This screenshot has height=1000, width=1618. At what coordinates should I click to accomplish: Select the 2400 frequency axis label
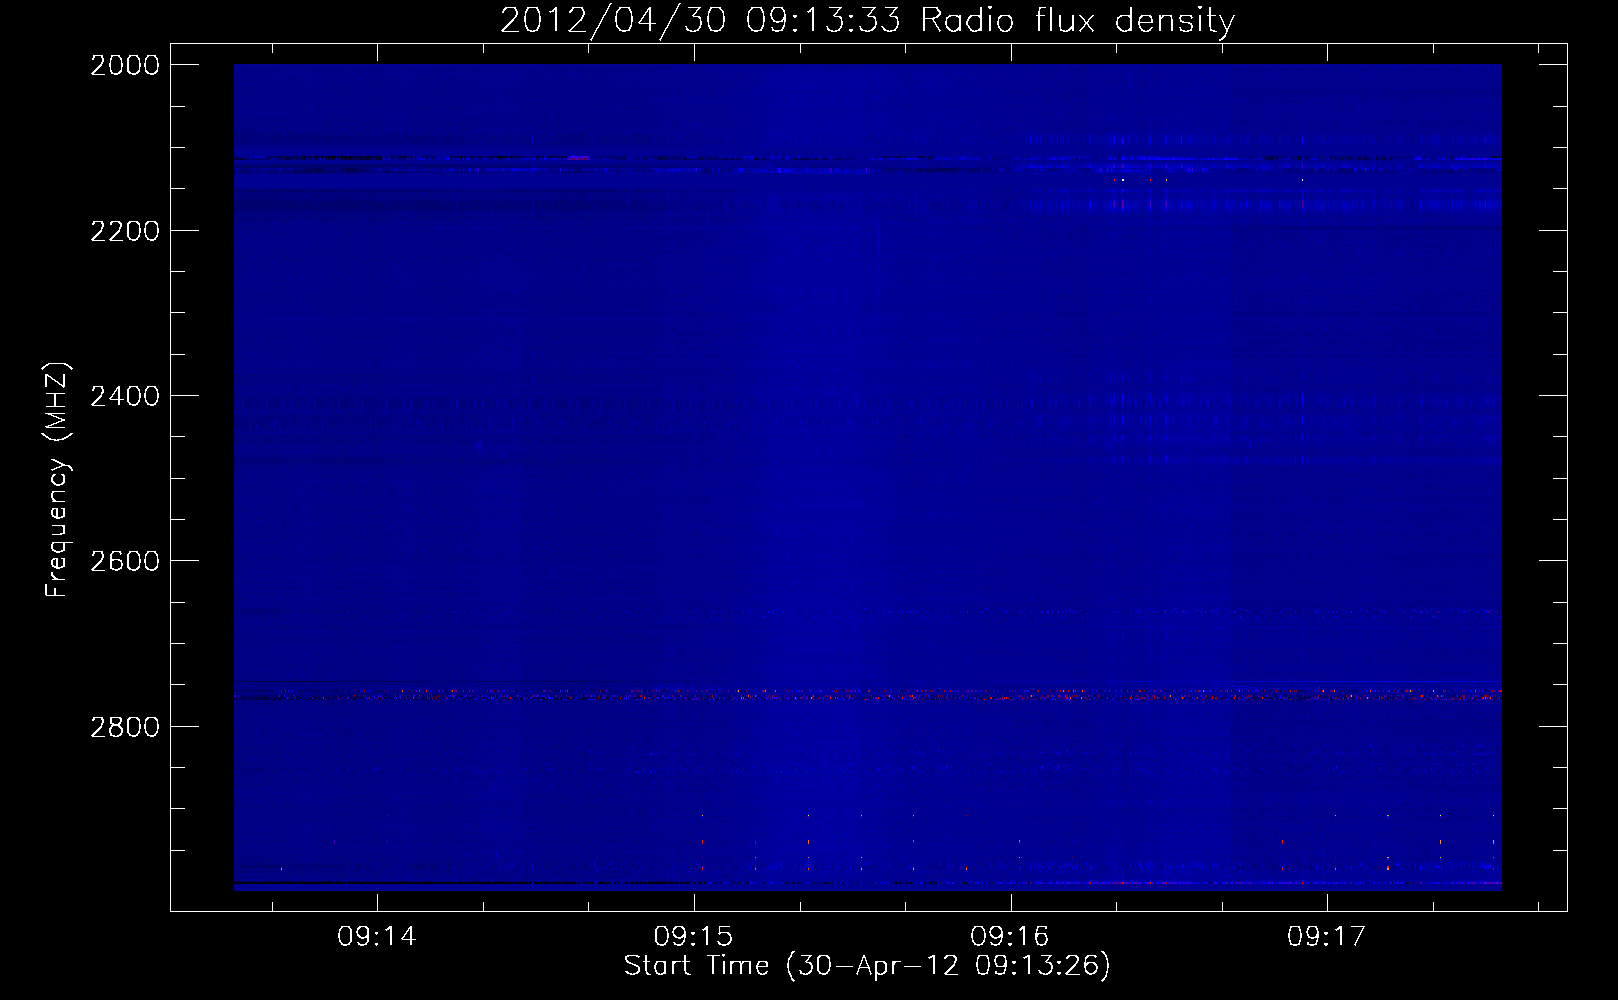(124, 396)
